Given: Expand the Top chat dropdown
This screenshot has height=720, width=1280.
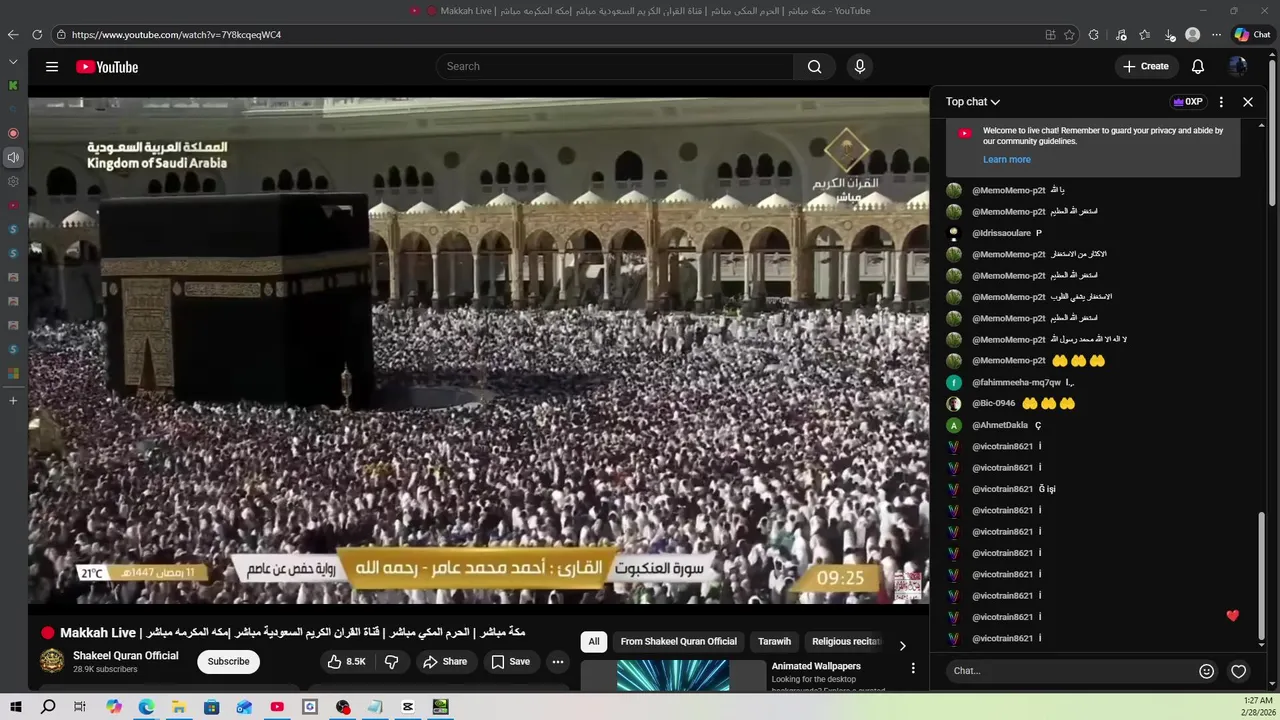Looking at the screenshot, I should pyautogui.click(x=973, y=102).
